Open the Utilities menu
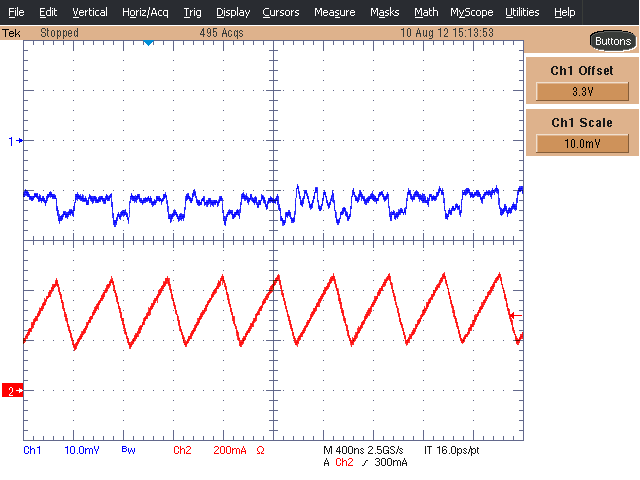This screenshot has width=640, height=480. [x=522, y=12]
